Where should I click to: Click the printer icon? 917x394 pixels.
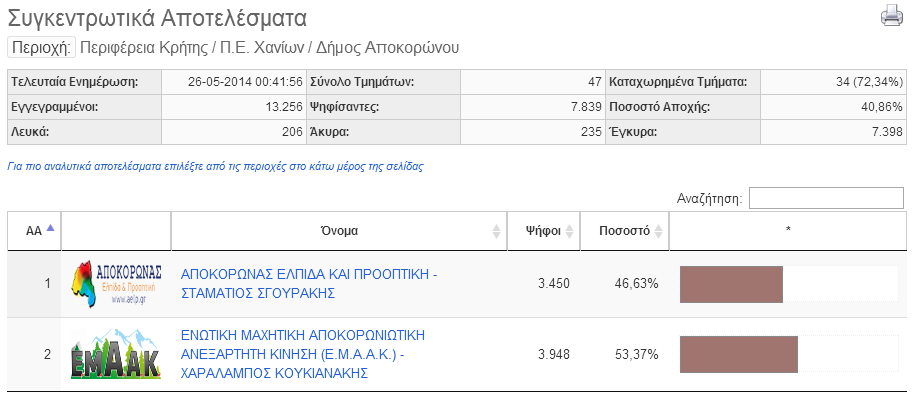tap(892, 16)
